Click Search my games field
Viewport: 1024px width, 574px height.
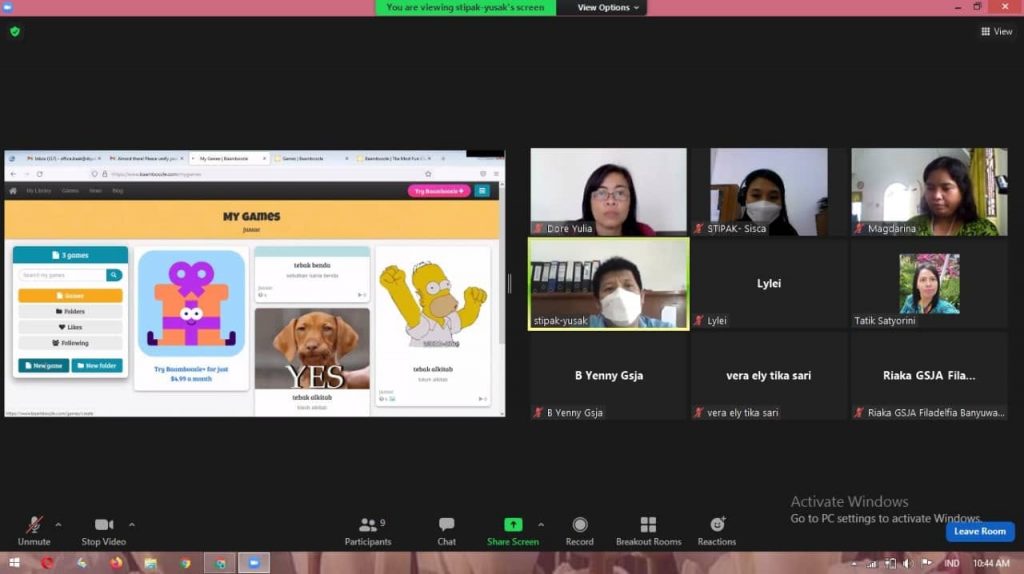pos(62,275)
